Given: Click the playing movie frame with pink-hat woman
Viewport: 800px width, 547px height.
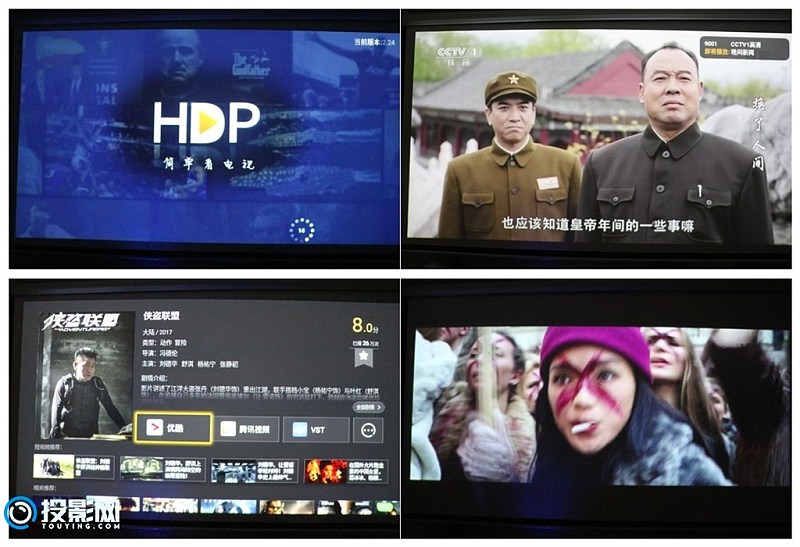Looking at the screenshot, I should (600, 406).
